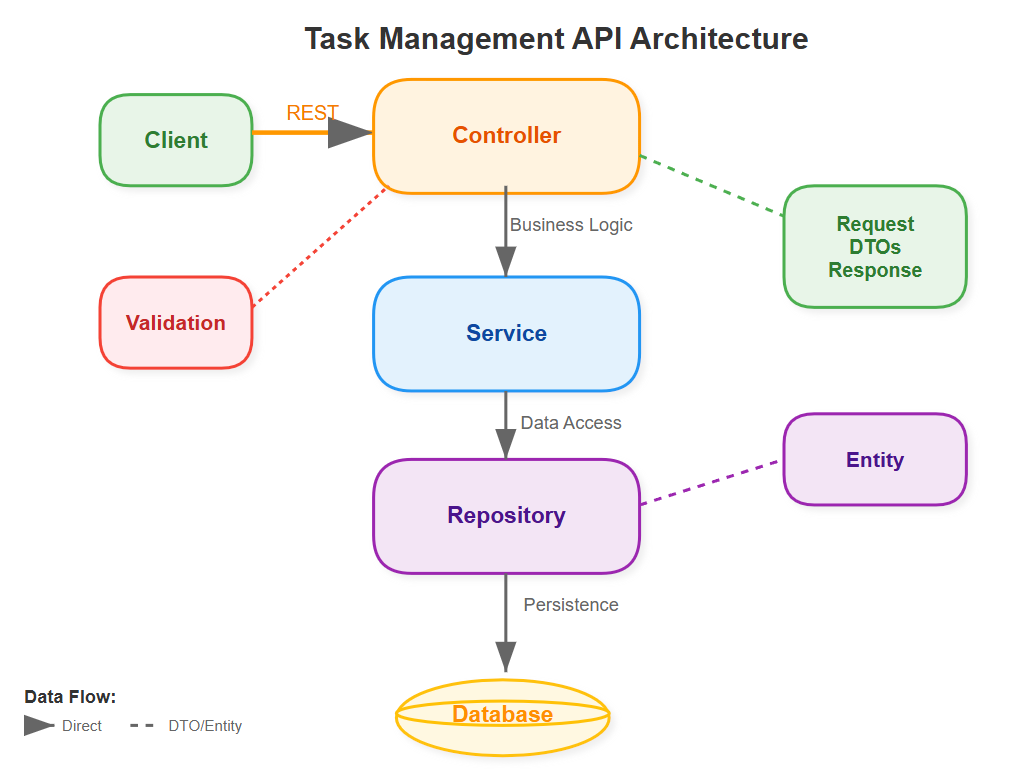The height and width of the screenshot is (782, 1014).
Task: Select the Entity node box
Action: [x=875, y=459]
